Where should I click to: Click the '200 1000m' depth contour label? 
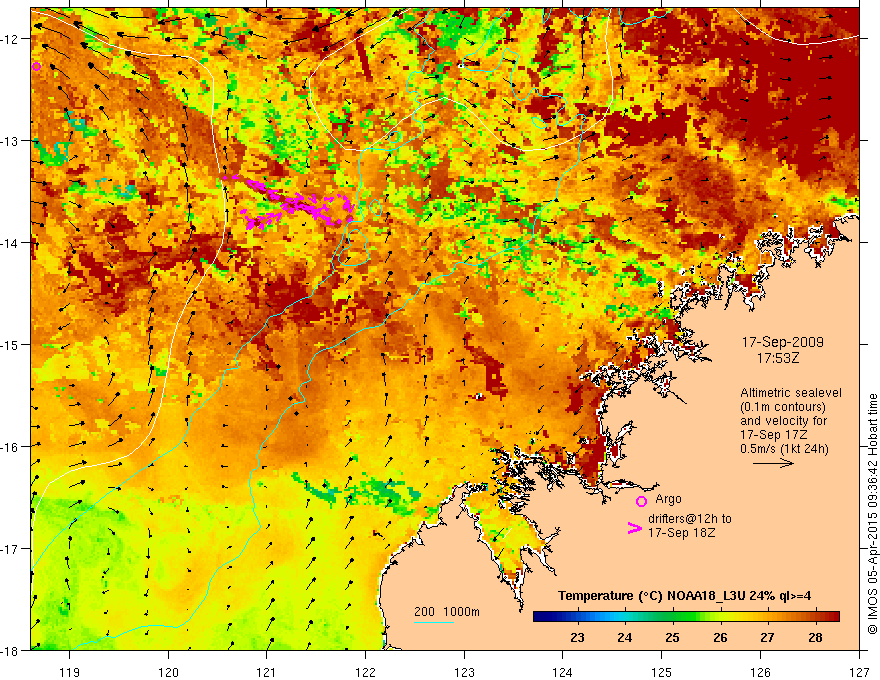tap(447, 612)
